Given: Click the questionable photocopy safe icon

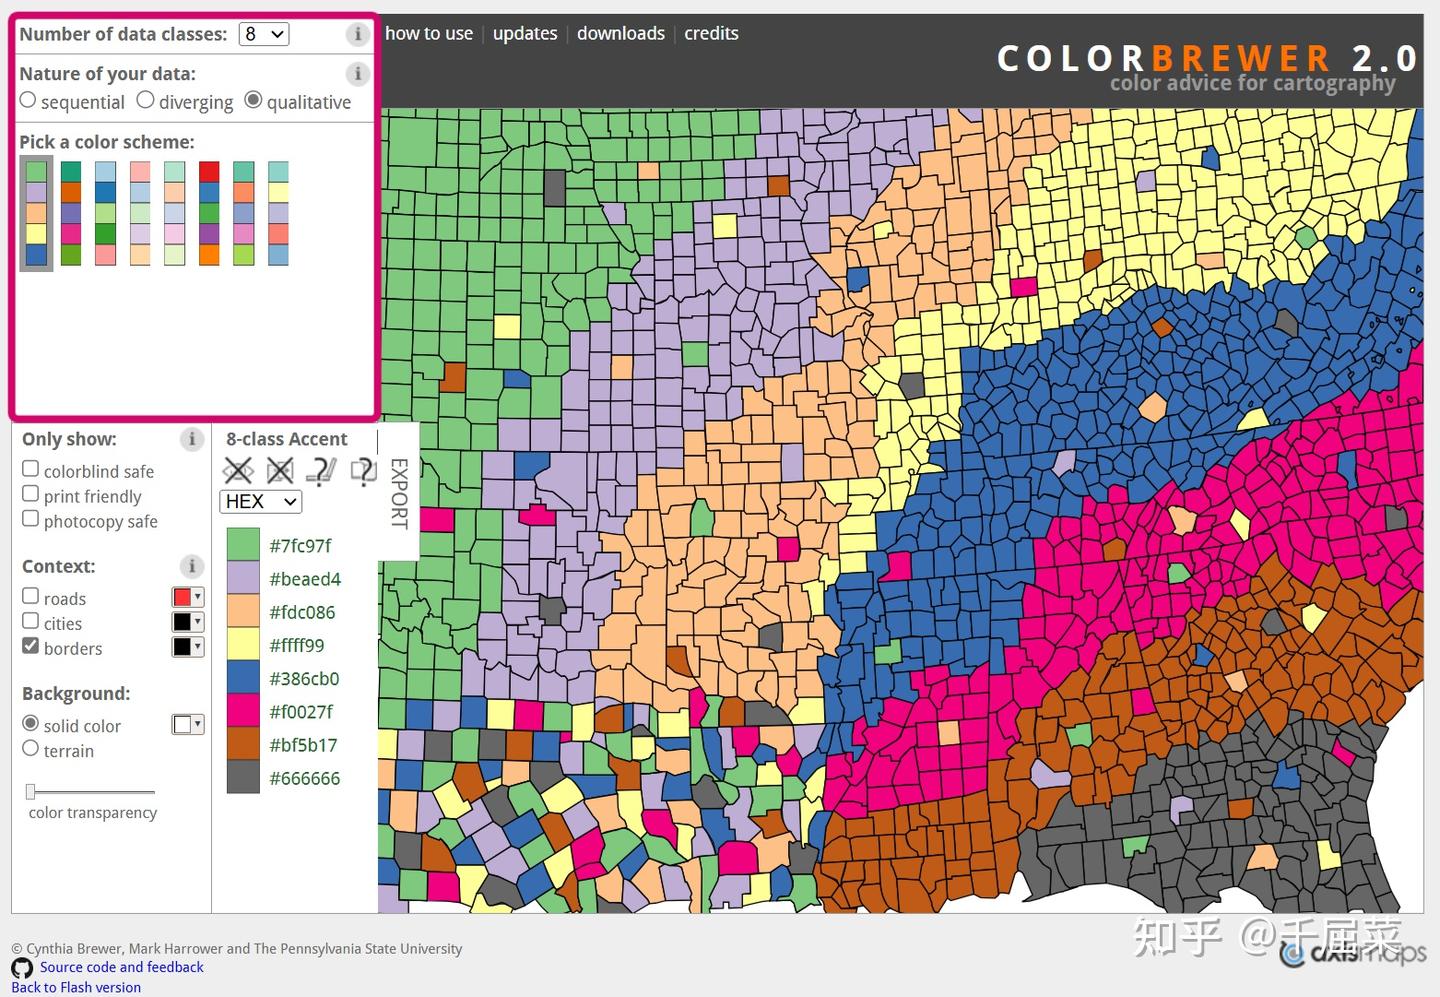Looking at the screenshot, I should (363, 470).
